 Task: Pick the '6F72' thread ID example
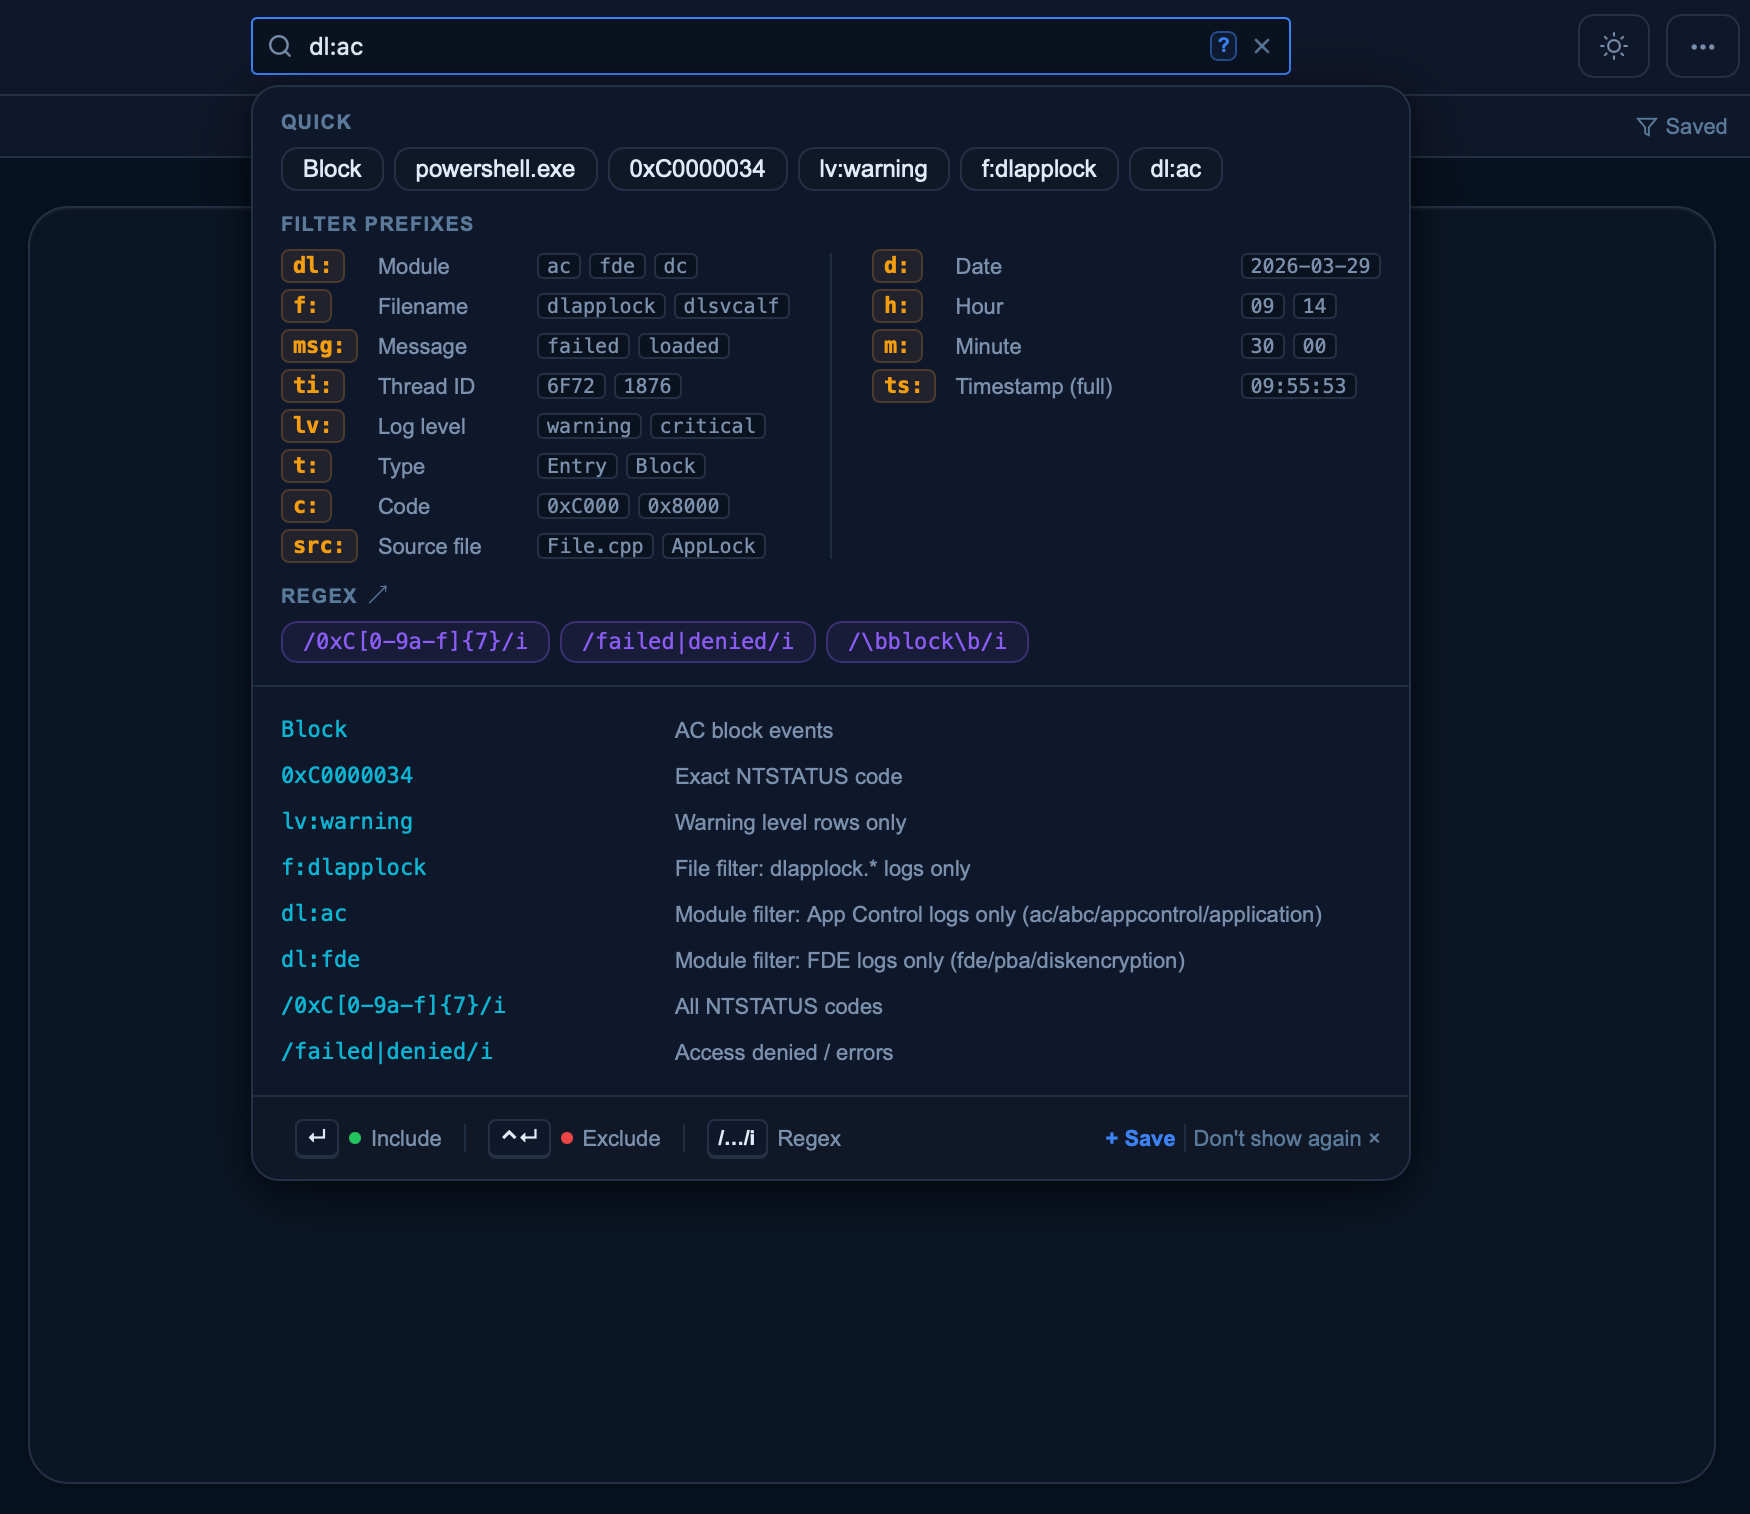click(x=571, y=386)
